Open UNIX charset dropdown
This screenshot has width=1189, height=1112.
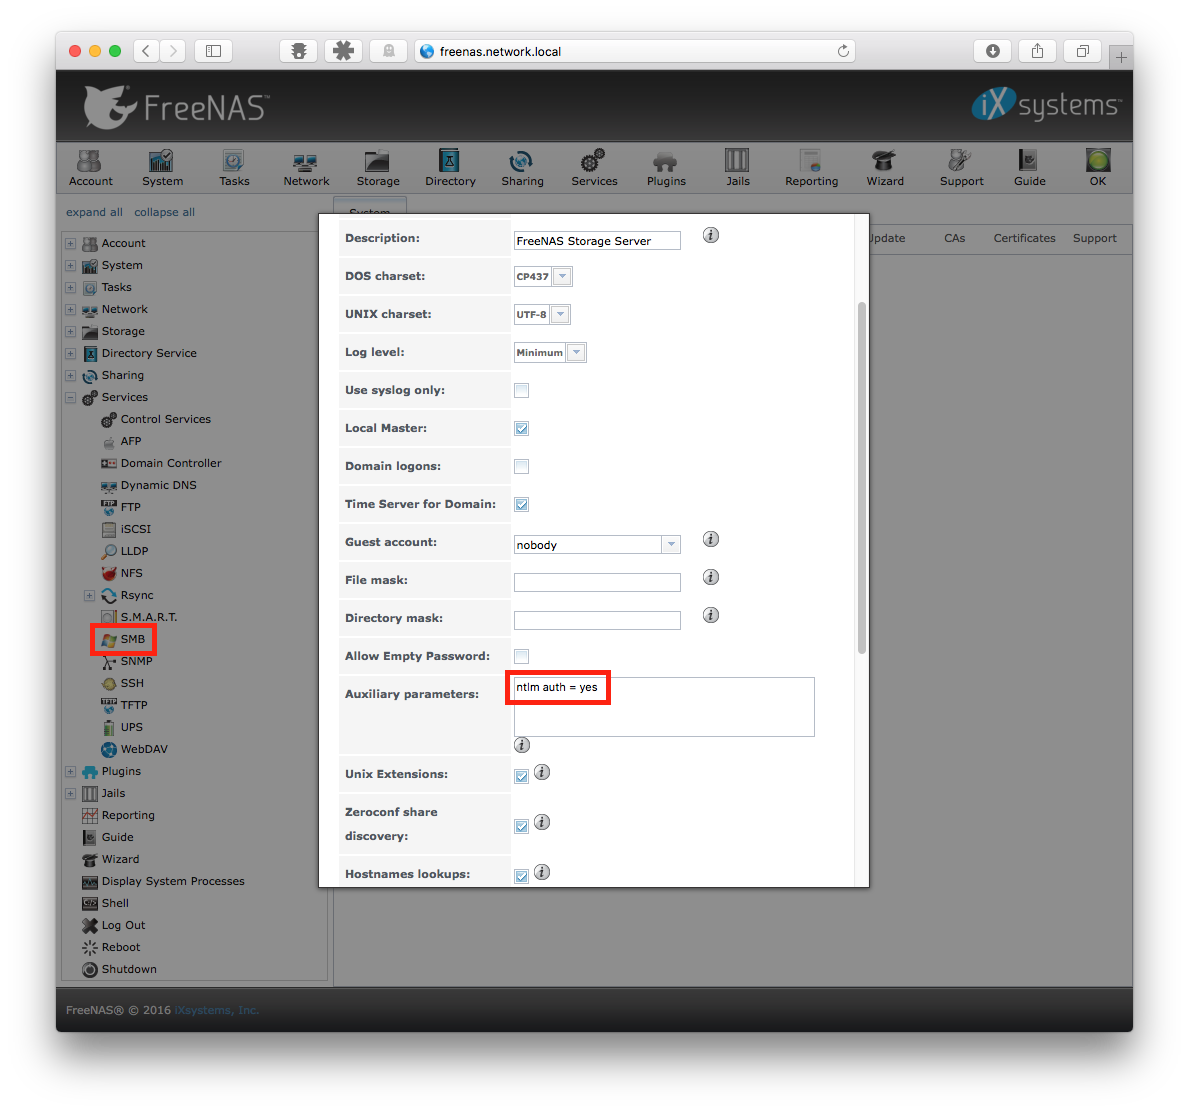pyautogui.click(x=560, y=314)
